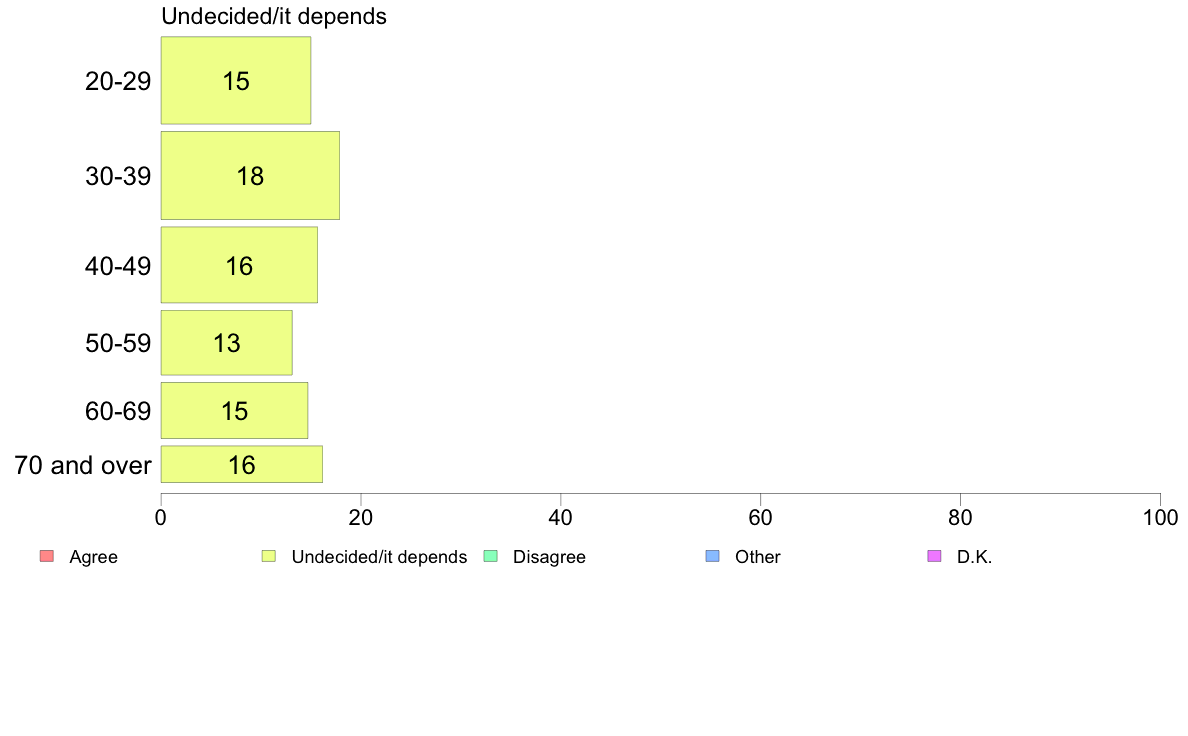Click the blue Other legend swatch
Screen dimensions: 1188x736
[x=712, y=556]
